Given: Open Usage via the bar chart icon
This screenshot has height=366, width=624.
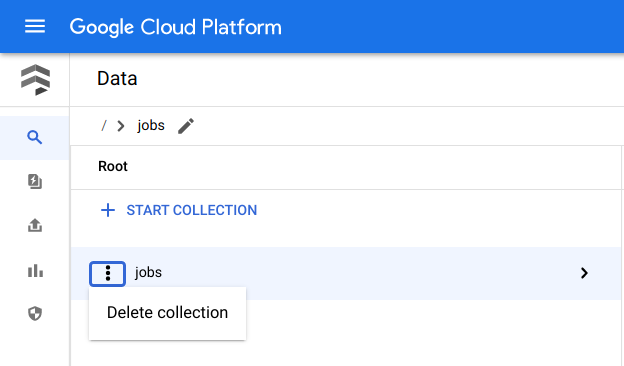Looking at the screenshot, I should tap(35, 271).
